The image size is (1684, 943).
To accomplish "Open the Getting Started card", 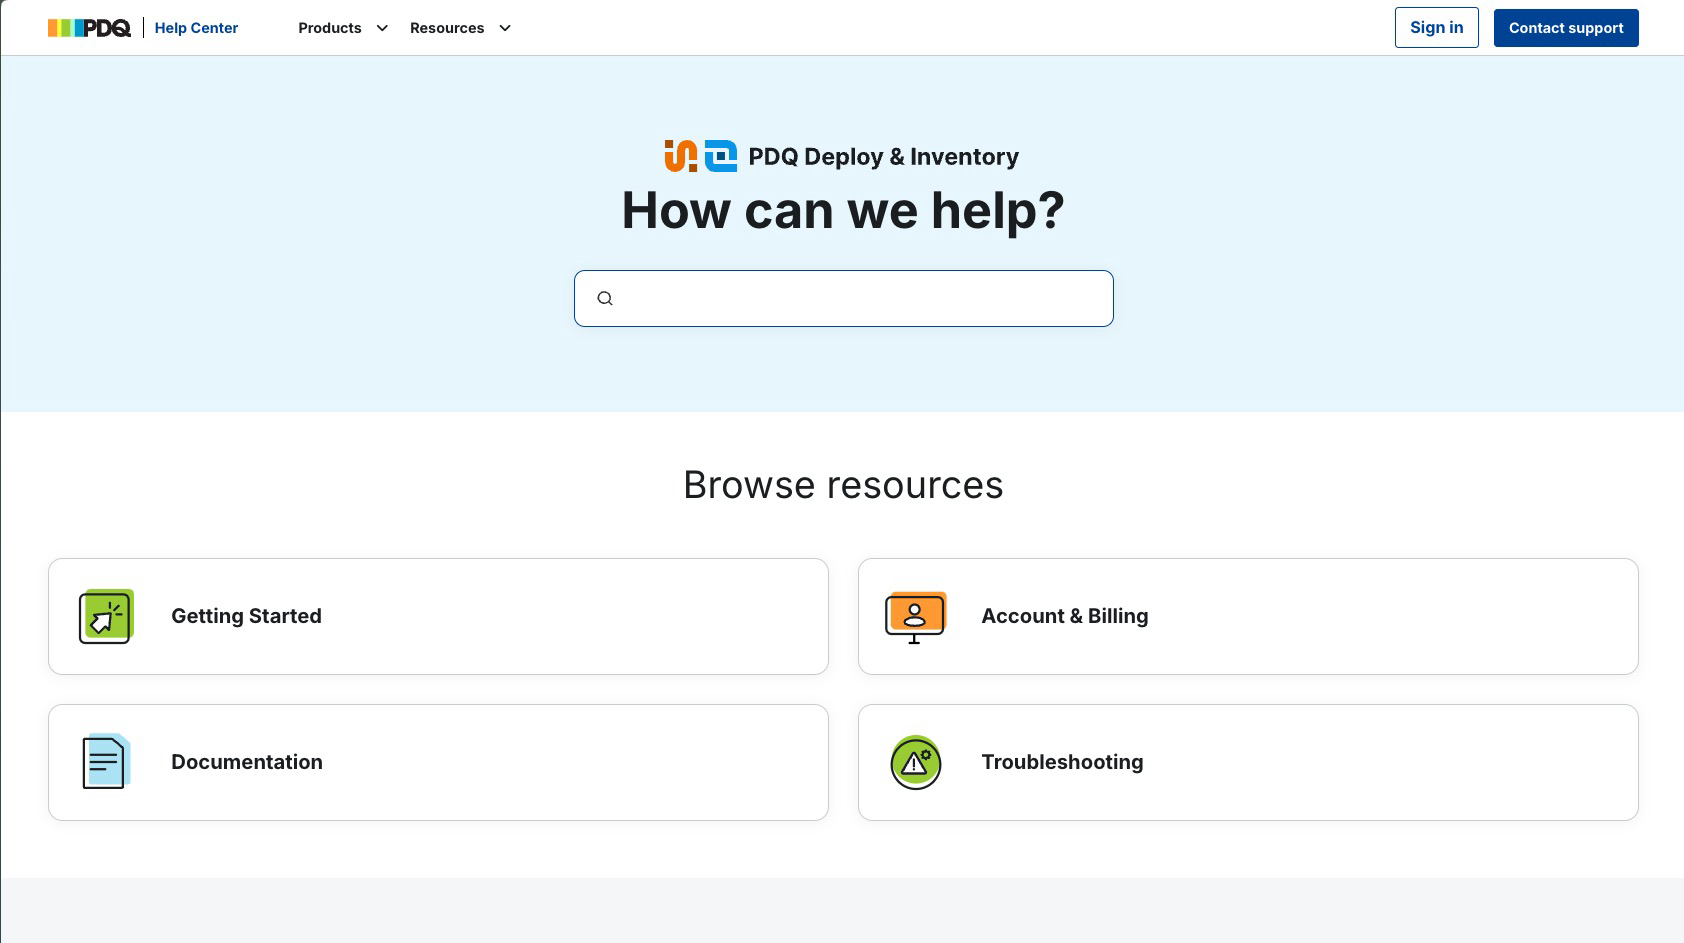I will (438, 616).
